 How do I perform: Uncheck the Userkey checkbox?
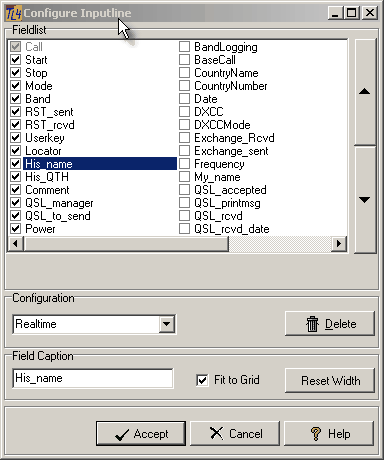pos(16,138)
